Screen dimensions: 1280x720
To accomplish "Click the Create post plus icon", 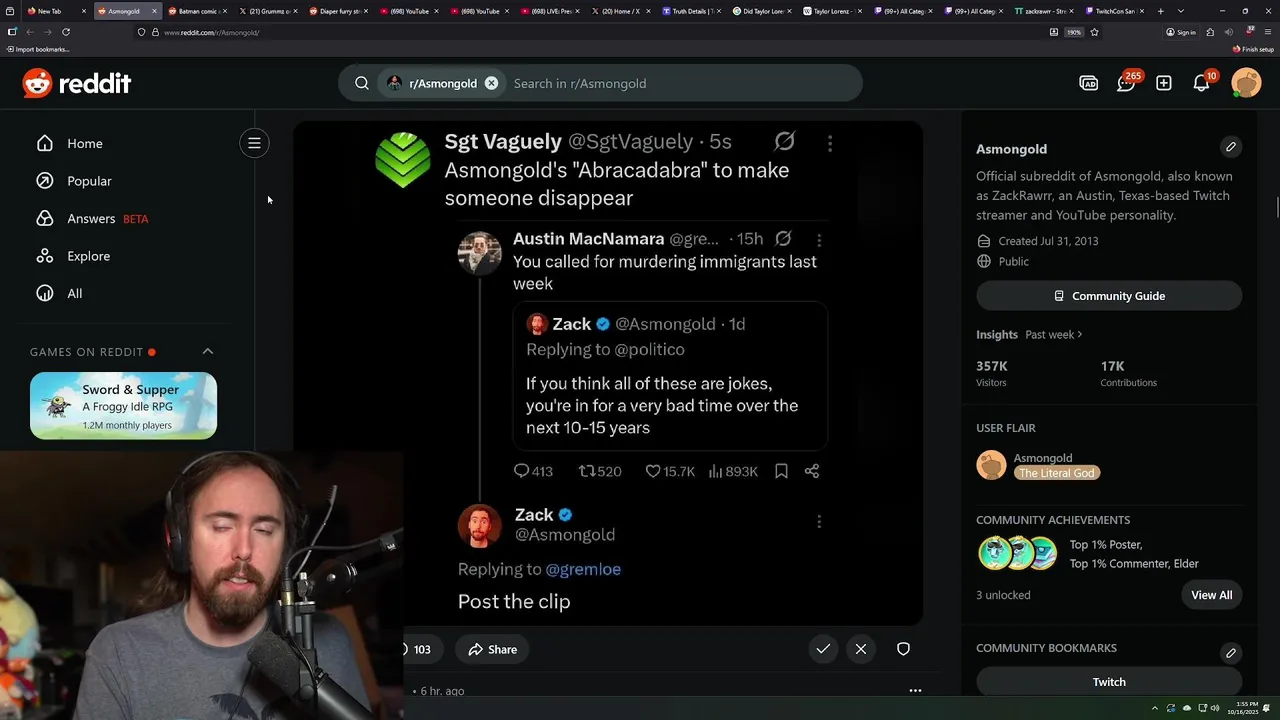I will (x=1164, y=83).
